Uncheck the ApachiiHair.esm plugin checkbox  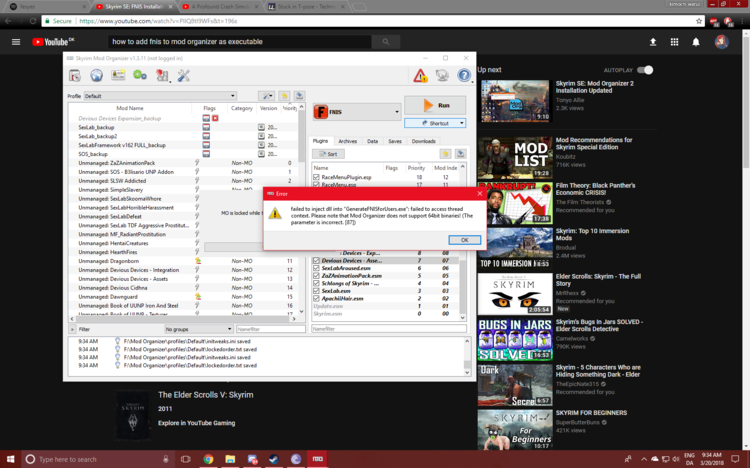pyautogui.click(x=317, y=298)
